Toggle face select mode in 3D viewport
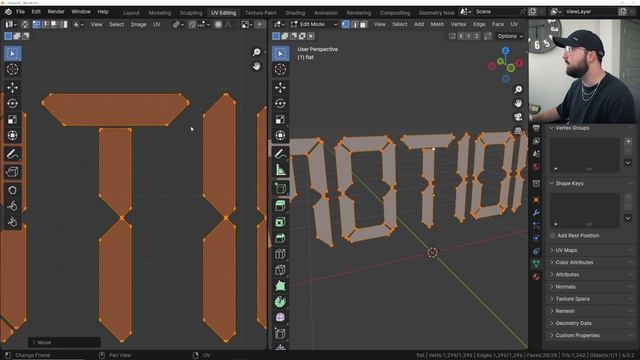The height and width of the screenshot is (360, 640). coord(363,24)
